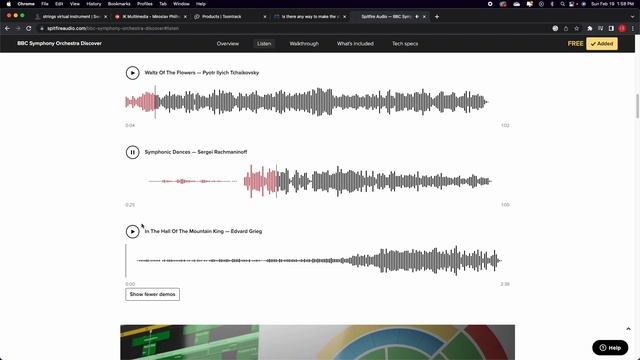This screenshot has width=640, height=360.
Task: Click the scroll-to-top chevron arrow
Action: coord(628,329)
